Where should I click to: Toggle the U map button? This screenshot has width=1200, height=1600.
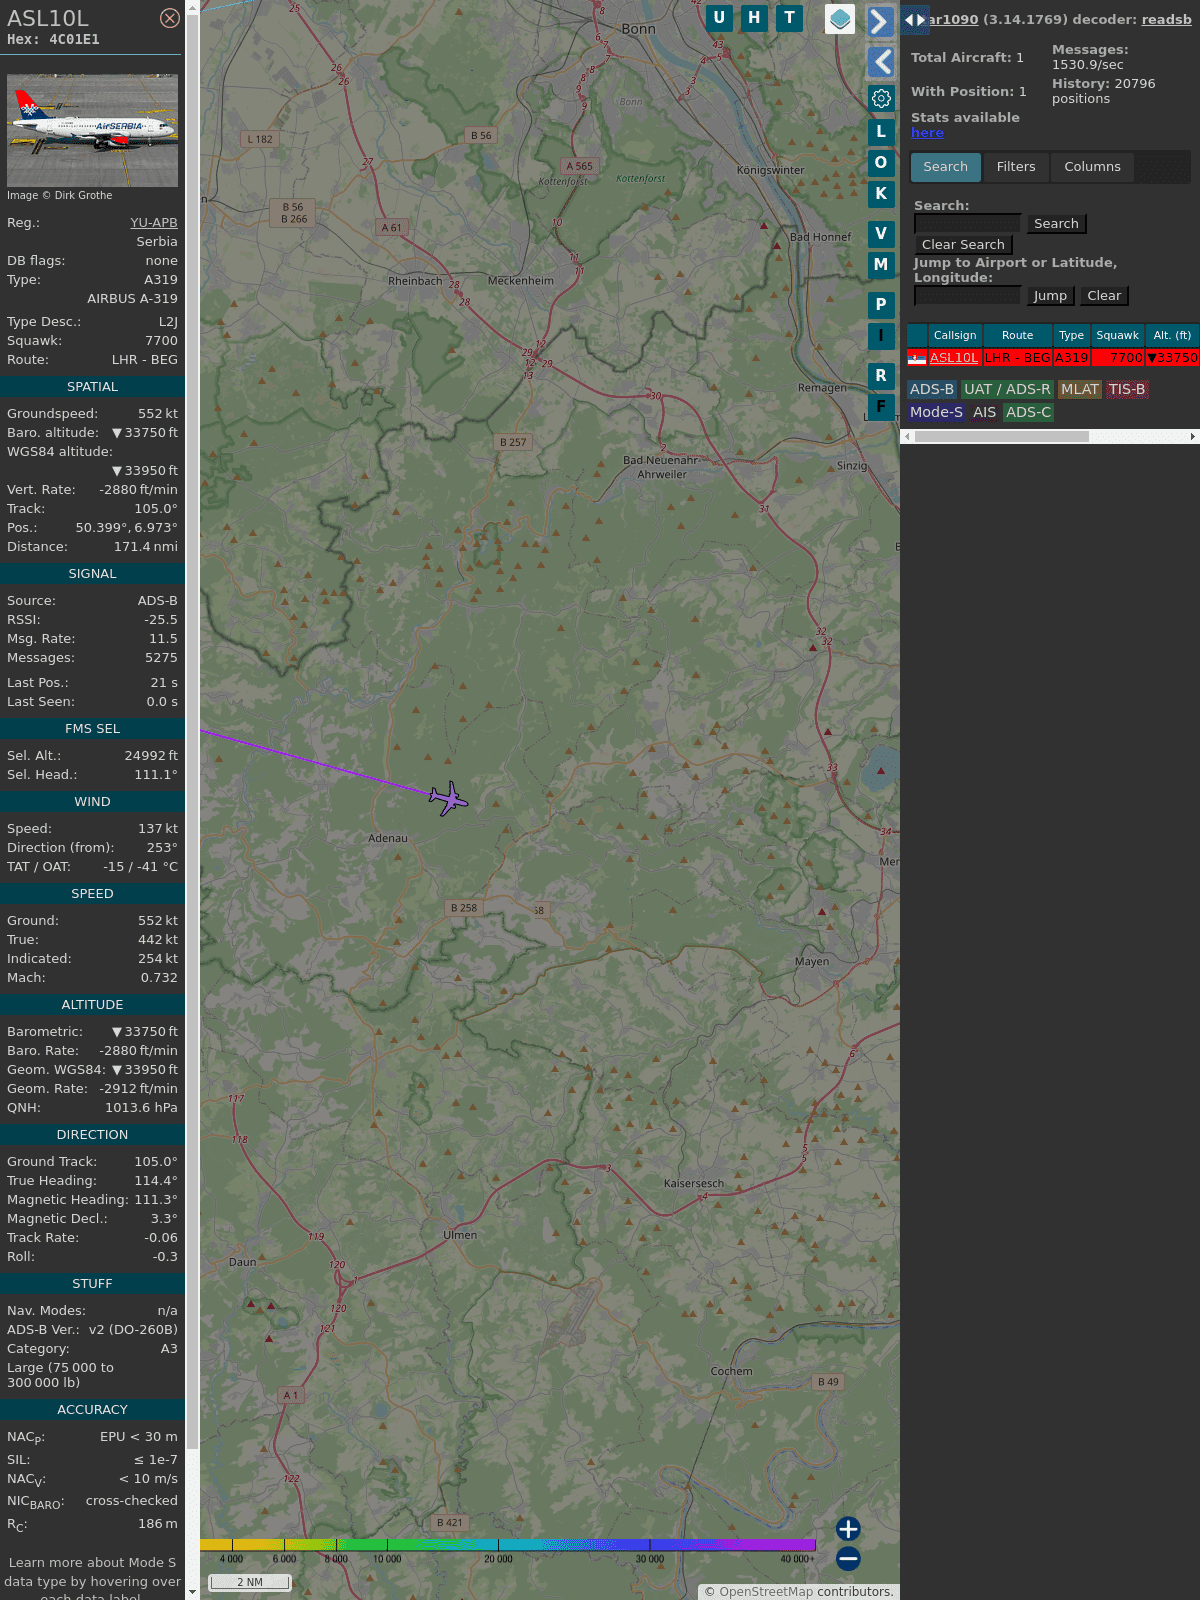(x=719, y=18)
